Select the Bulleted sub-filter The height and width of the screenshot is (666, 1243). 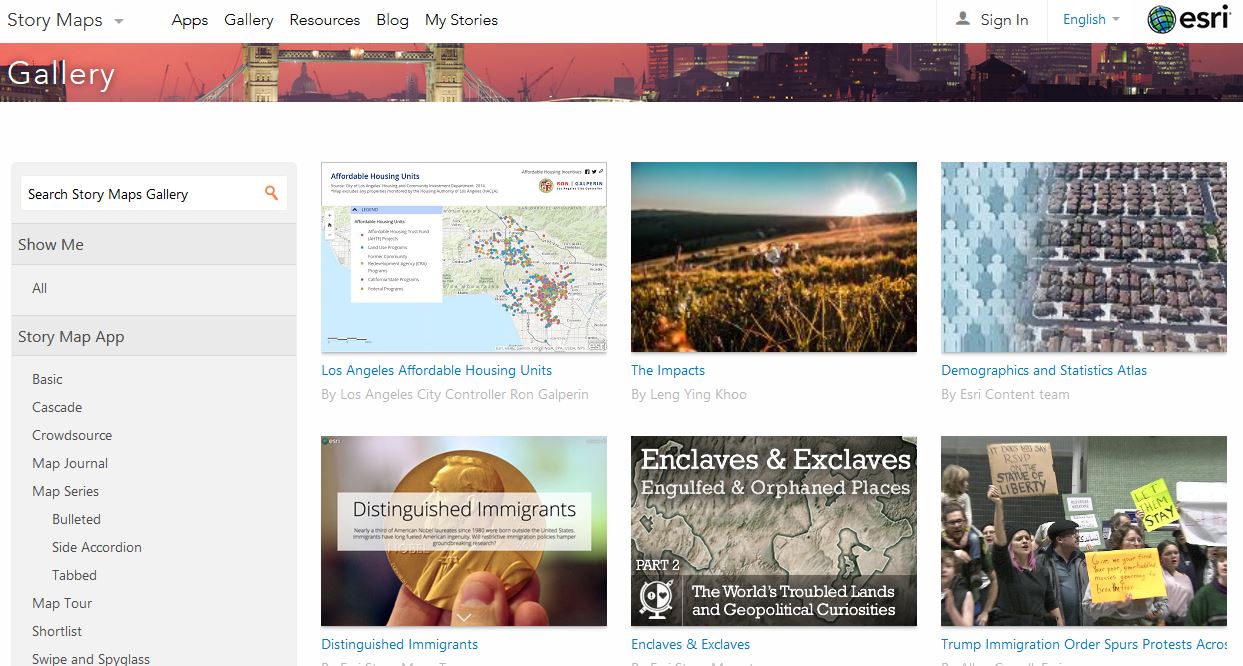tap(76, 519)
